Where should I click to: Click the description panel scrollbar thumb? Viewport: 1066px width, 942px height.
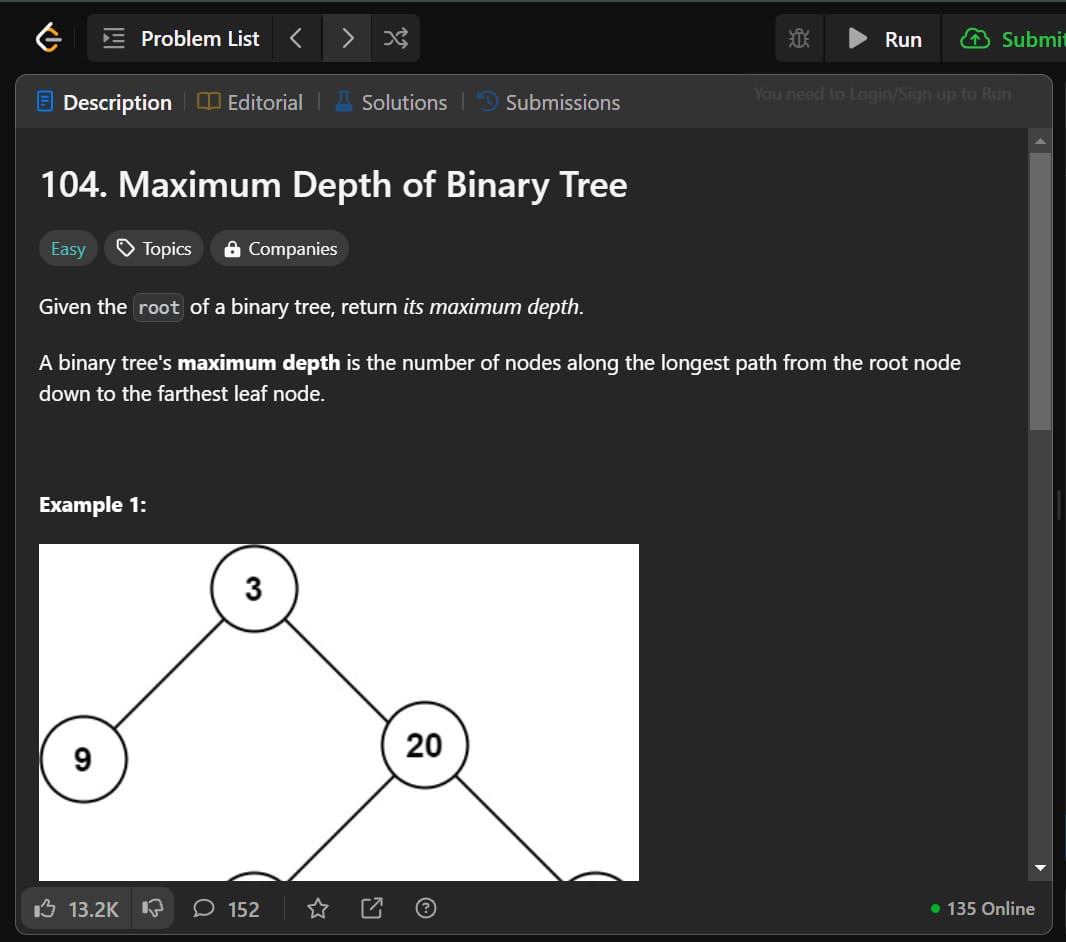pyautogui.click(x=1040, y=292)
